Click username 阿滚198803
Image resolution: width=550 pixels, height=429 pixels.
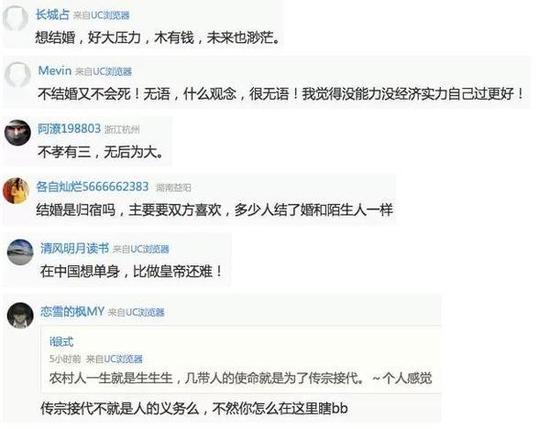69,129
